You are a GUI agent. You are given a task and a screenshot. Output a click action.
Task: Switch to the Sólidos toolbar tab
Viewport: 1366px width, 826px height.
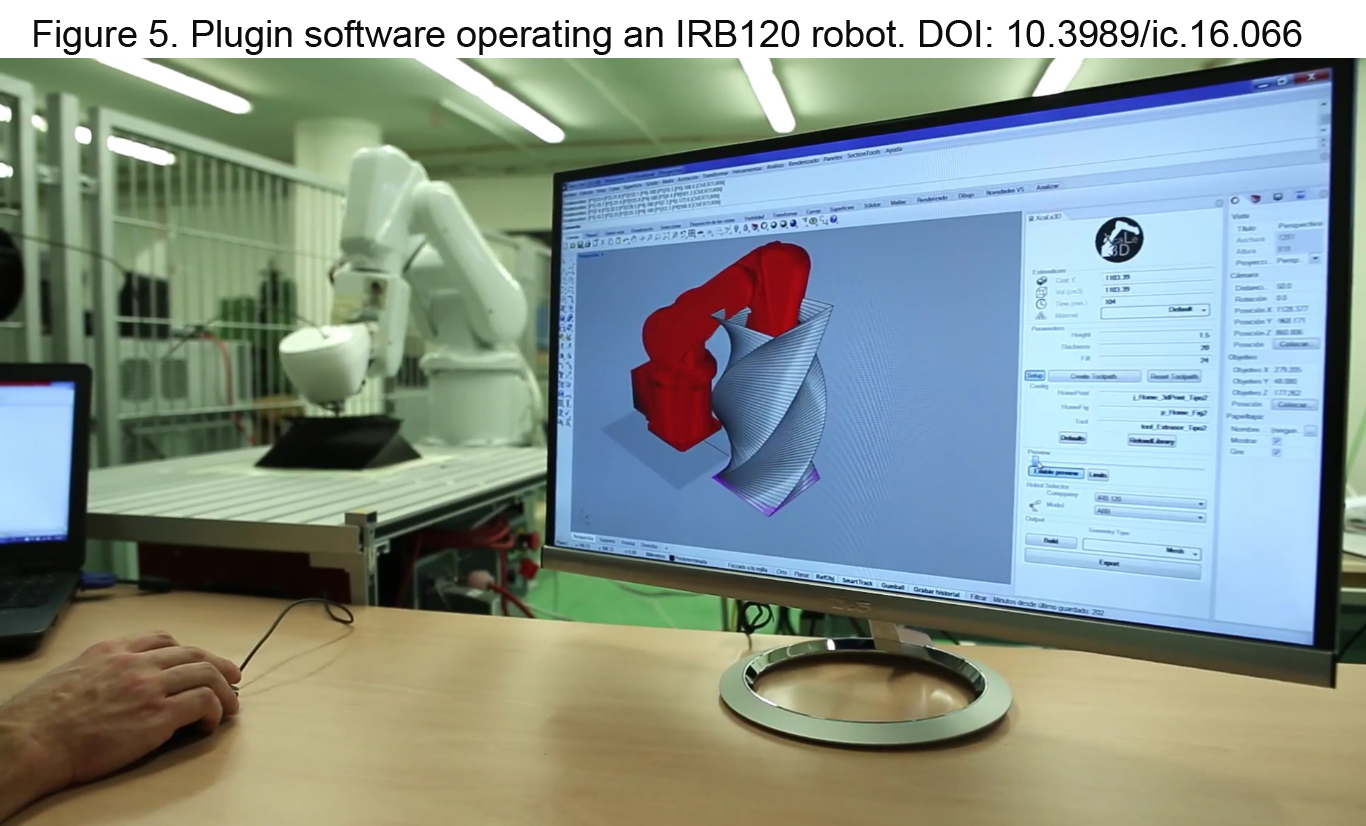[872, 205]
